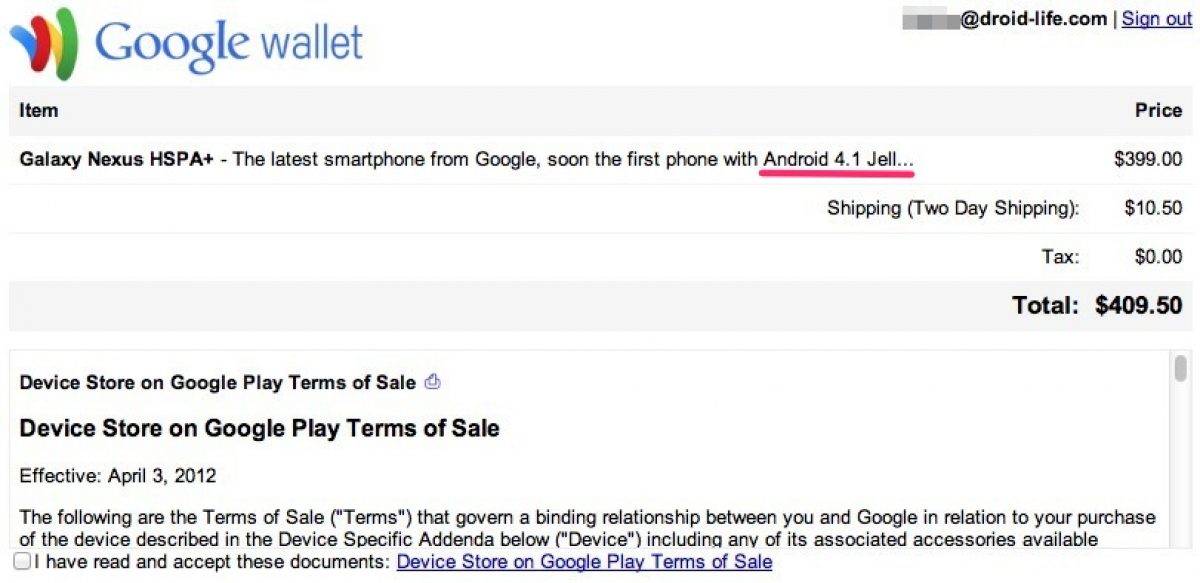Click the $399.00 item price

tap(1148, 159)
